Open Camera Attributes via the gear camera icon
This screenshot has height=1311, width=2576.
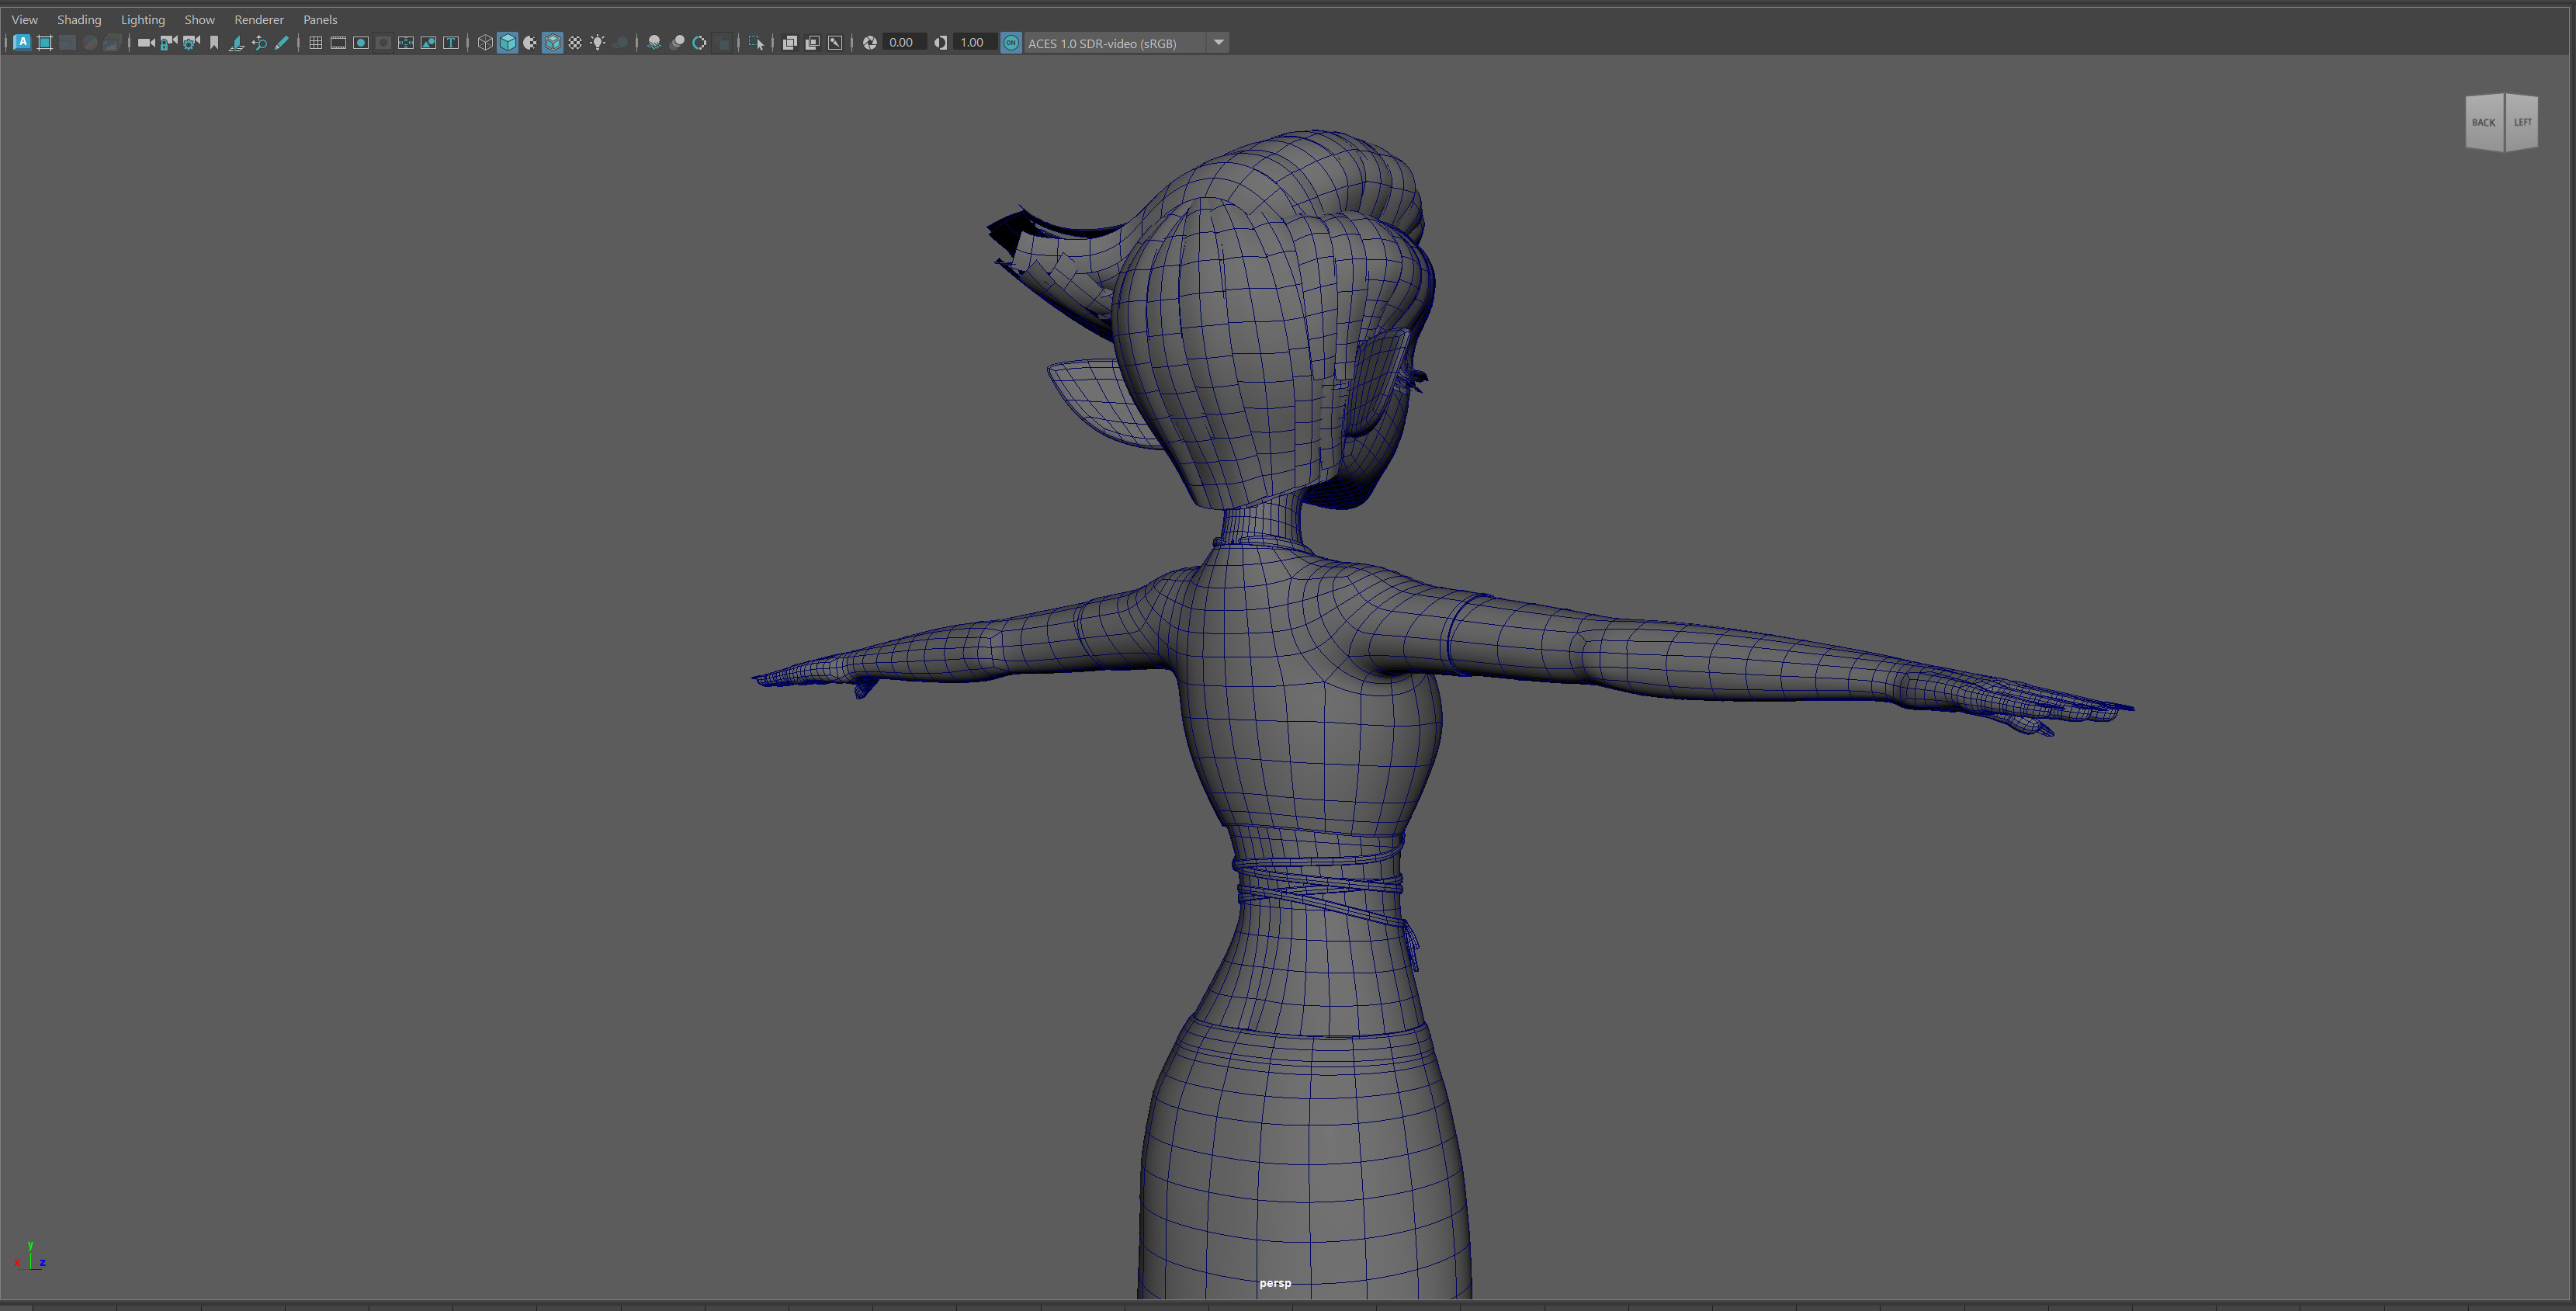tap(191, 43)
